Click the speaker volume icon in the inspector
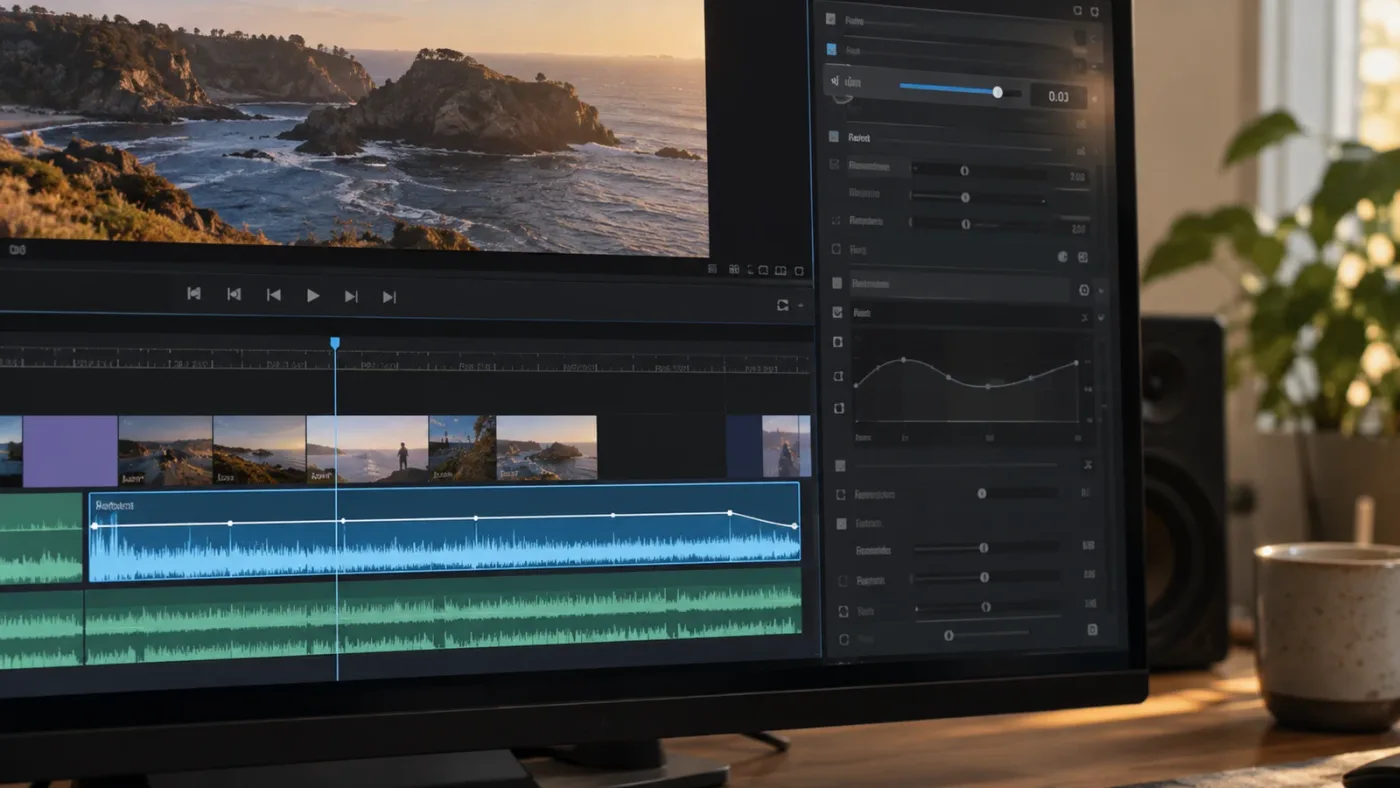 pyautogui.click(x=836, y=82)
